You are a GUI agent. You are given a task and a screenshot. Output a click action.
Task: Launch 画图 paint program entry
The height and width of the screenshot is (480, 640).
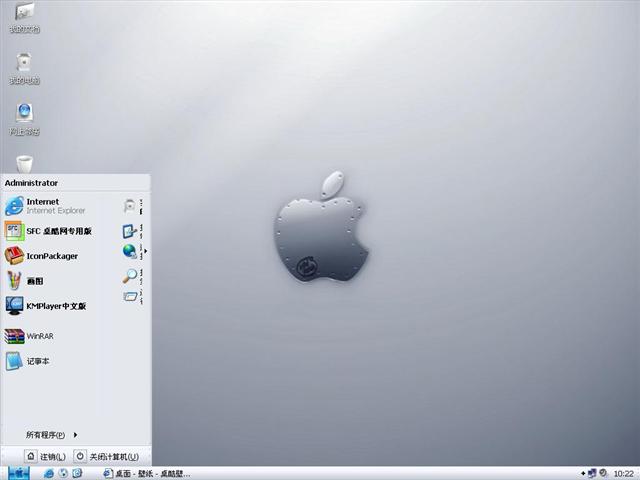point(24,281)
